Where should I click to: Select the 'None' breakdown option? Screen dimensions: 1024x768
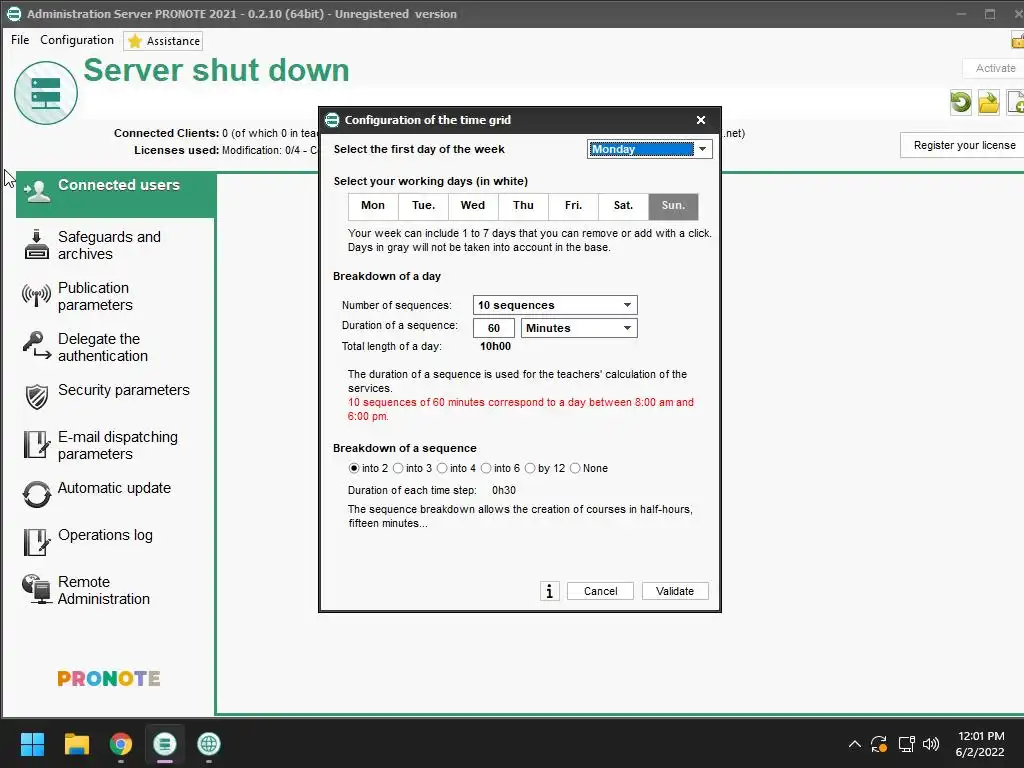(x=575, y=468)
